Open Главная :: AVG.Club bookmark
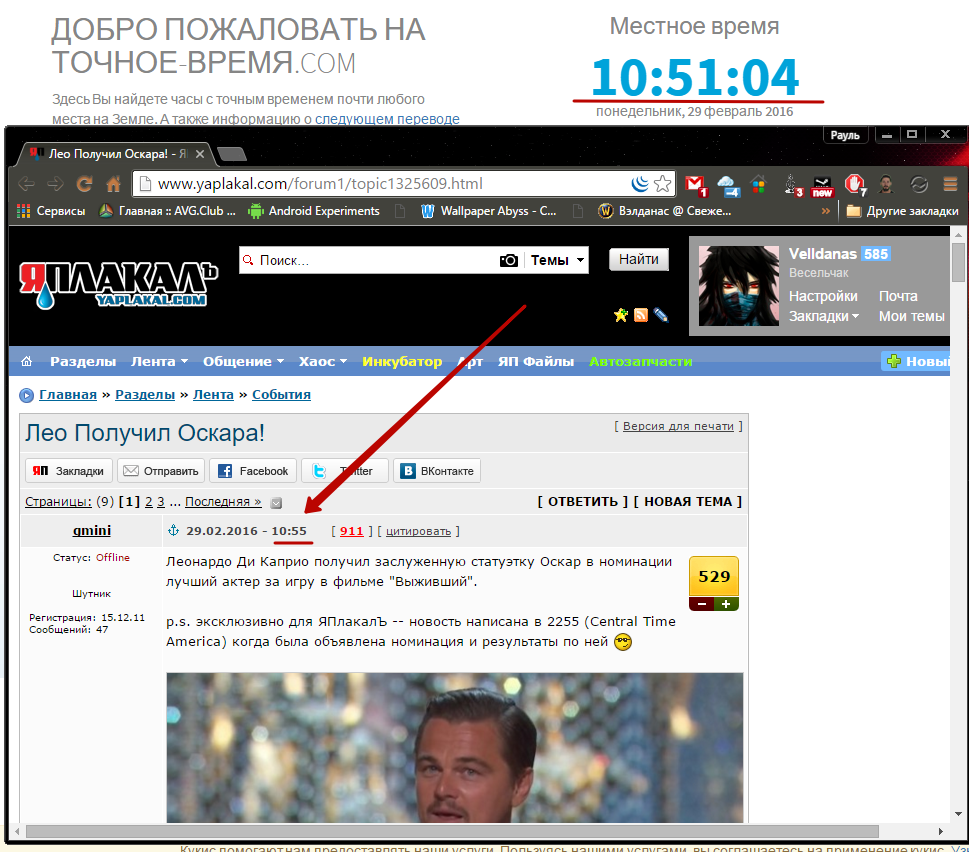 167,211
